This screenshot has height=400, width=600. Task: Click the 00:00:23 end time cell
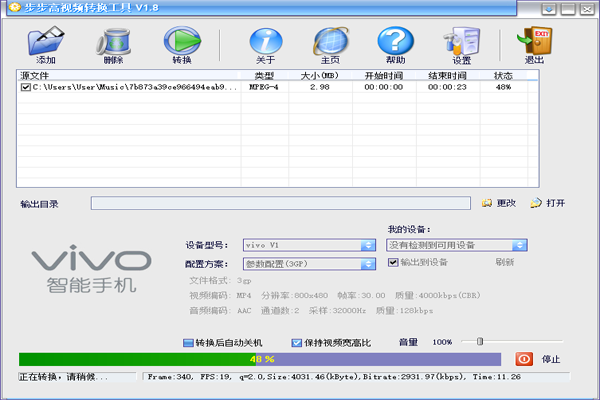coord(447,87)
